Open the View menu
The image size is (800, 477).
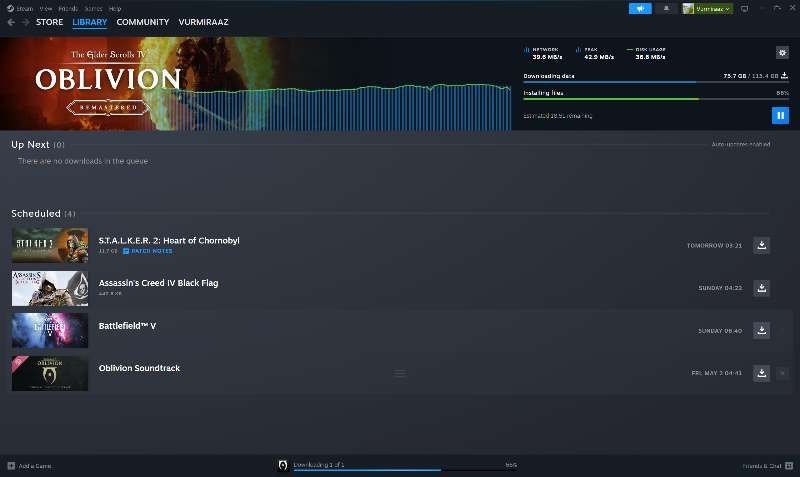[45, 9]
